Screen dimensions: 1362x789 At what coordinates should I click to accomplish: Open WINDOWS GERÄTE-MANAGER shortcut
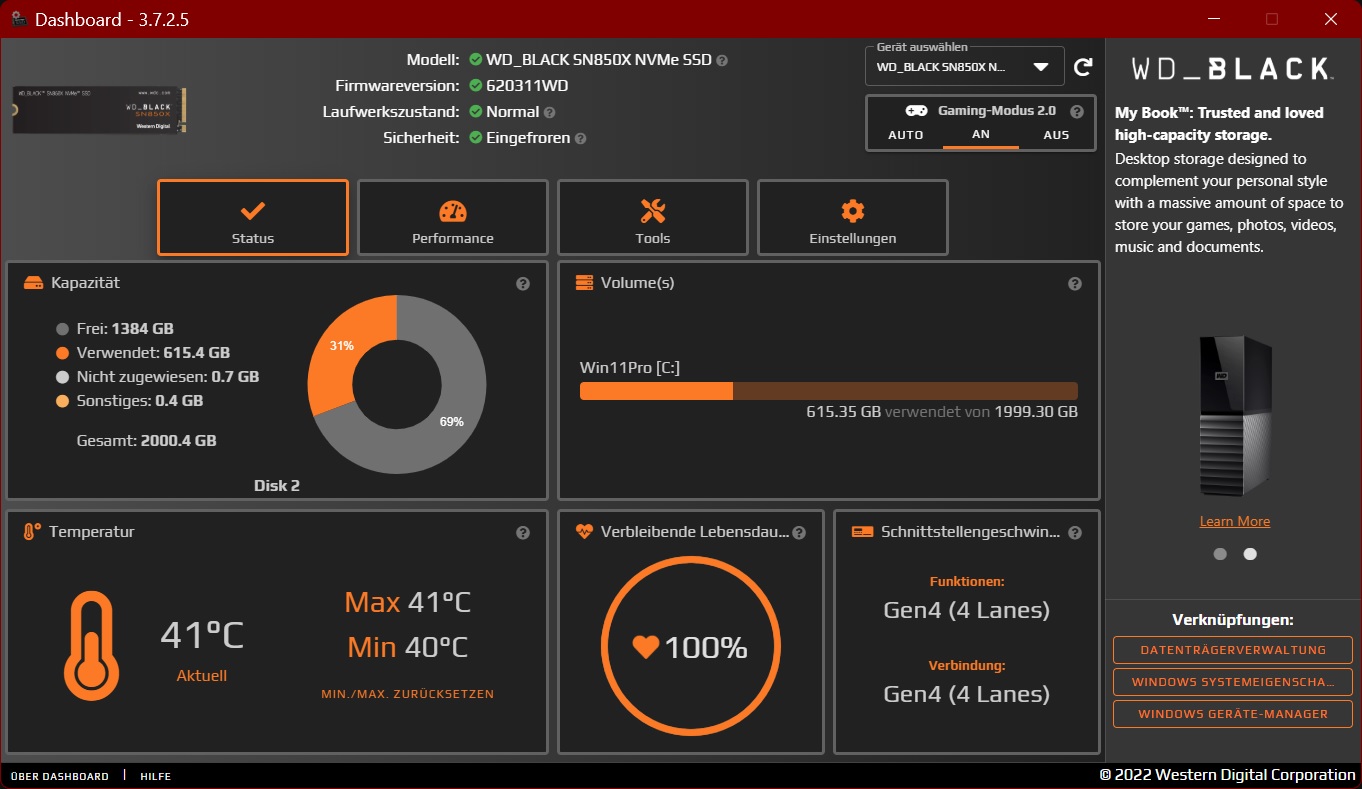coord(1233,714)
